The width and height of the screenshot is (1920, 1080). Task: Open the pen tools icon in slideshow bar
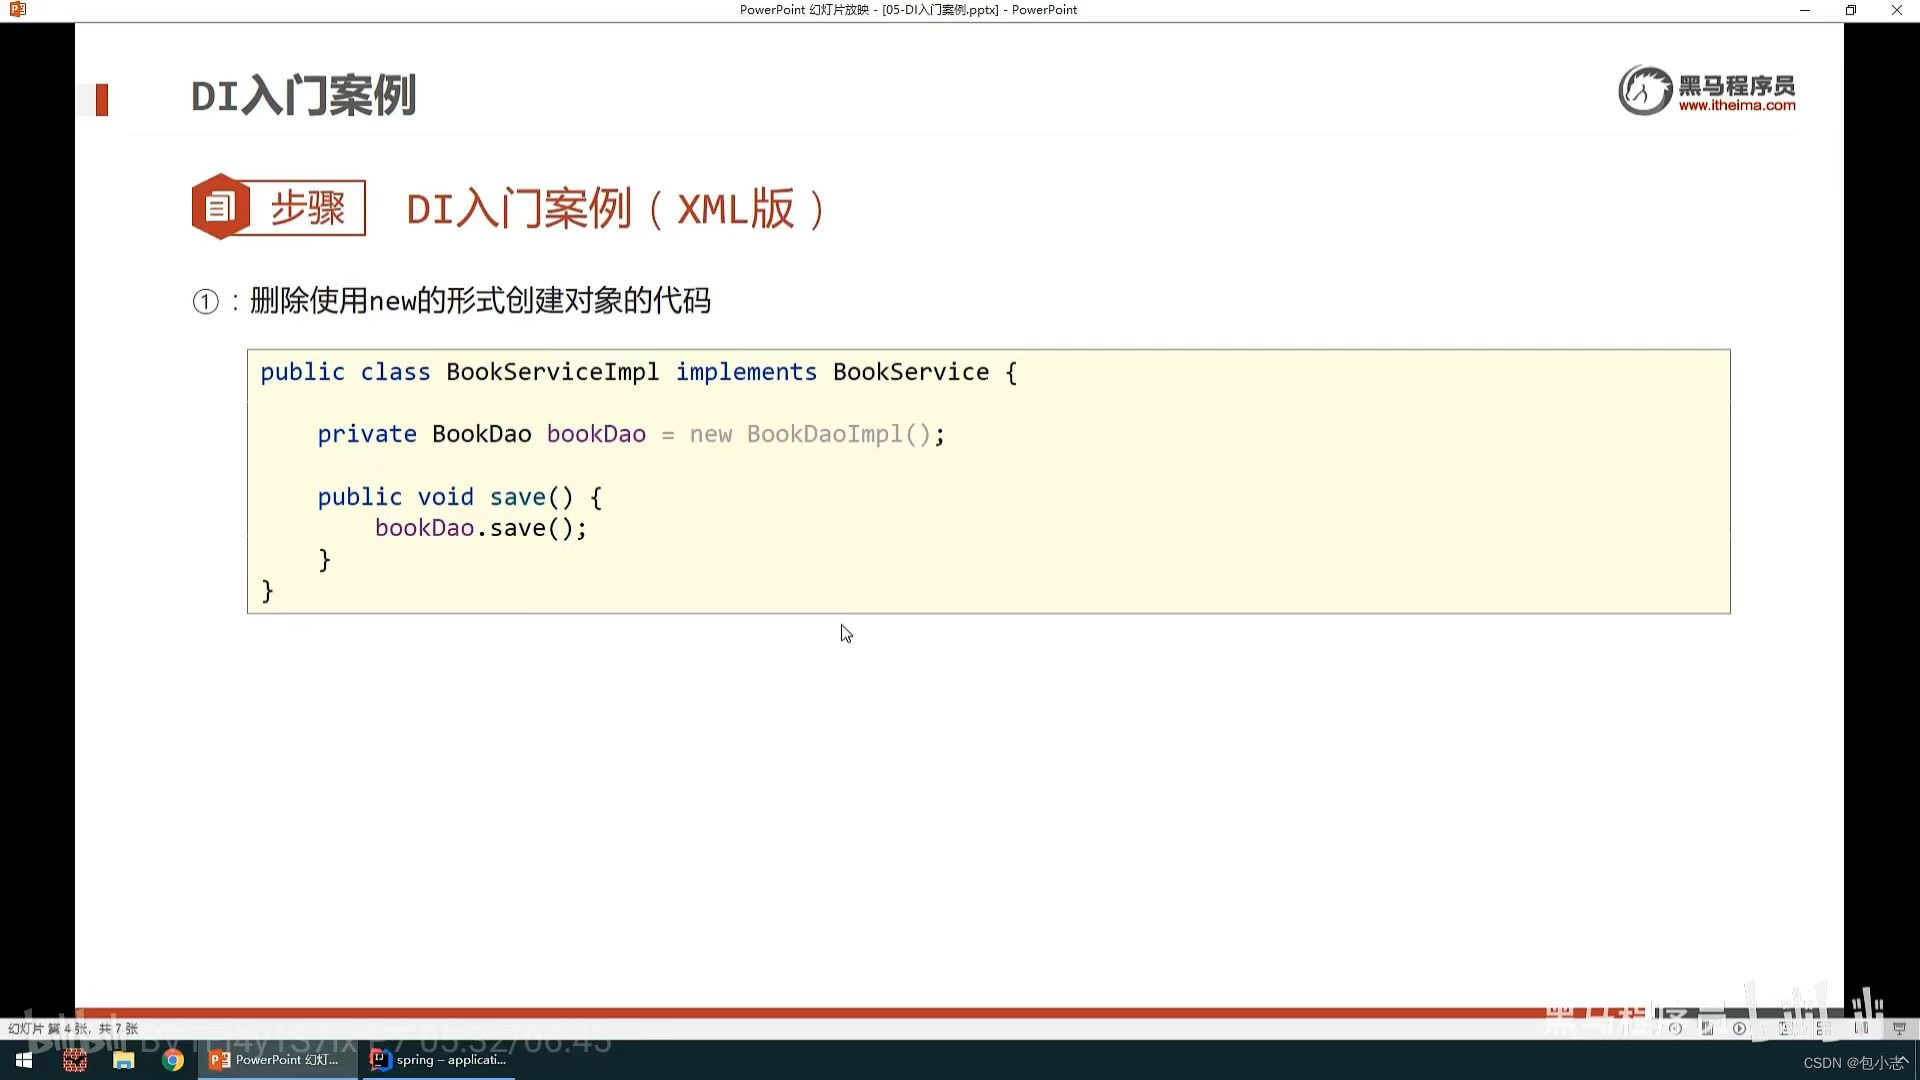point(1707,1028)
